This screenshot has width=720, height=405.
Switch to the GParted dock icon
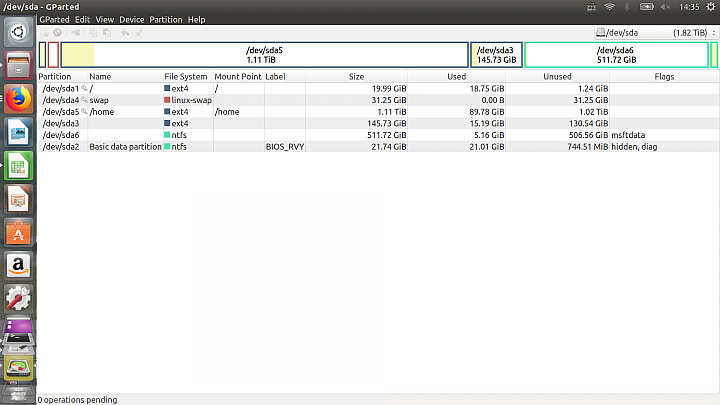click(x=18, y=367)
